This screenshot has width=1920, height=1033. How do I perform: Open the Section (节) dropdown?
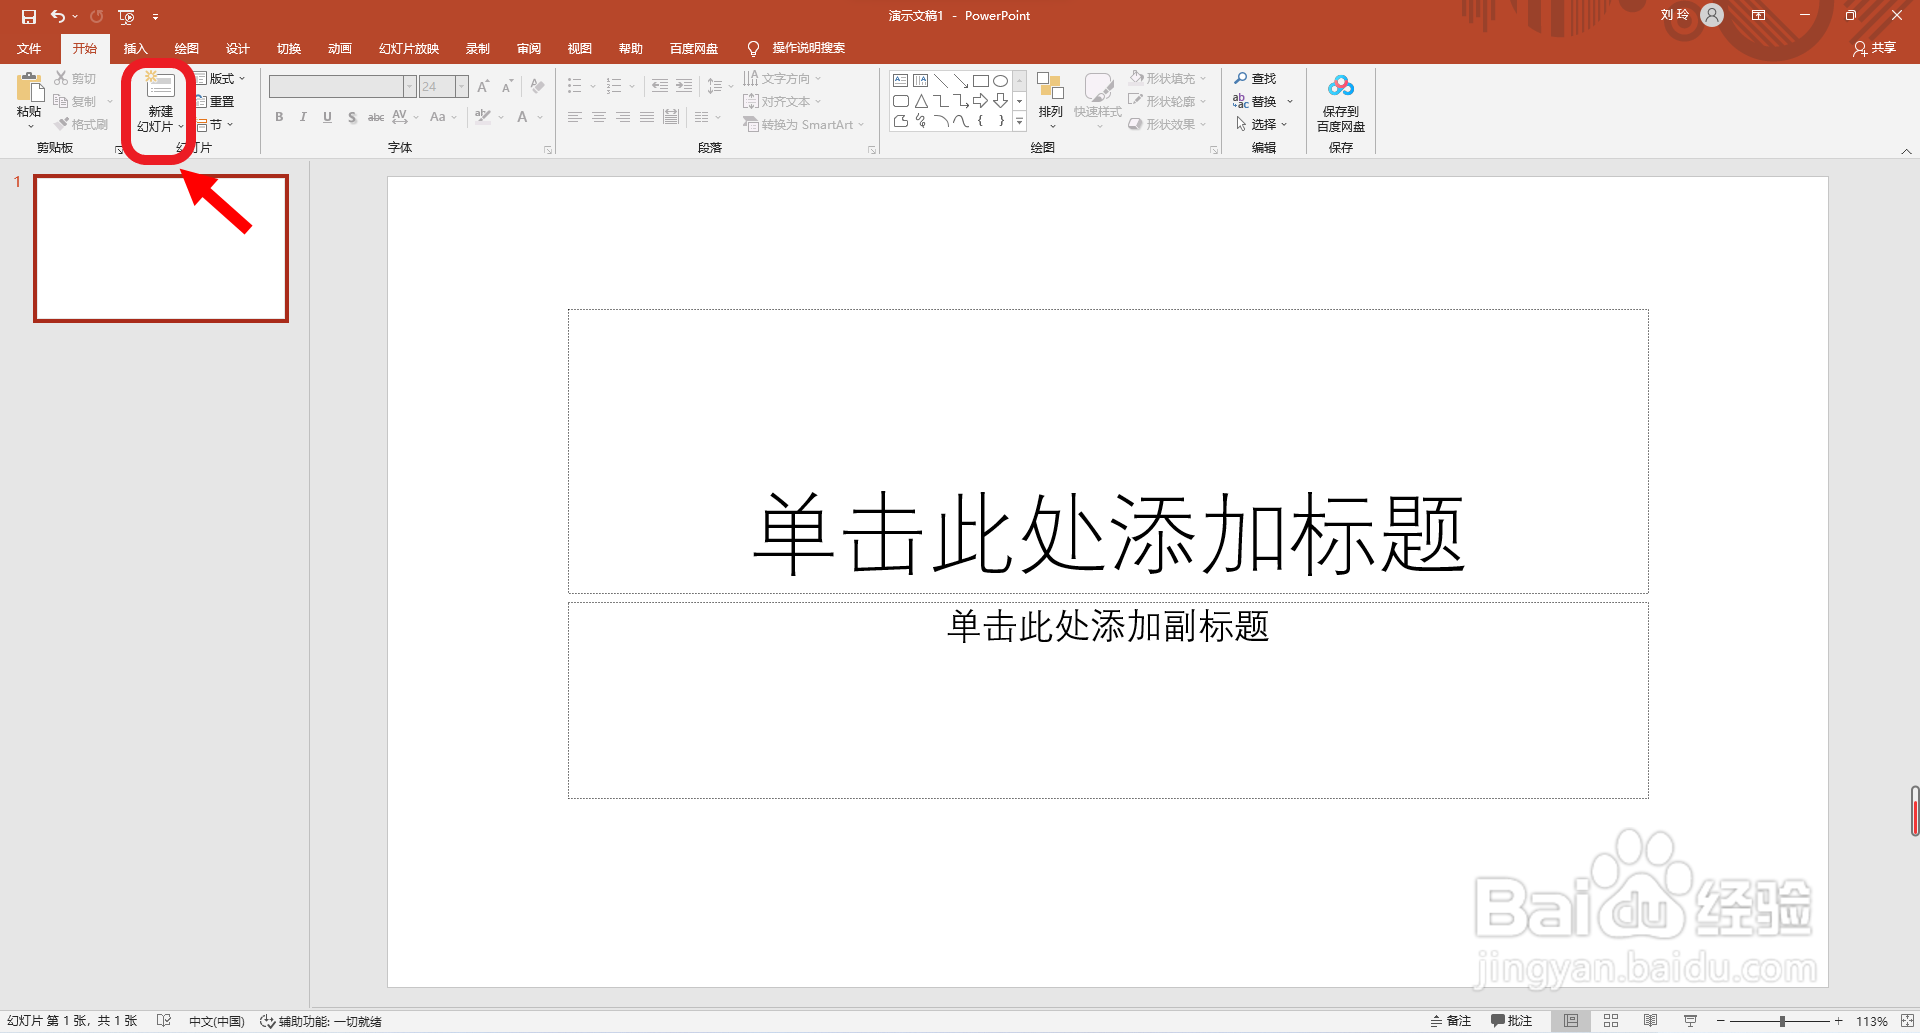tap(215, 124)
